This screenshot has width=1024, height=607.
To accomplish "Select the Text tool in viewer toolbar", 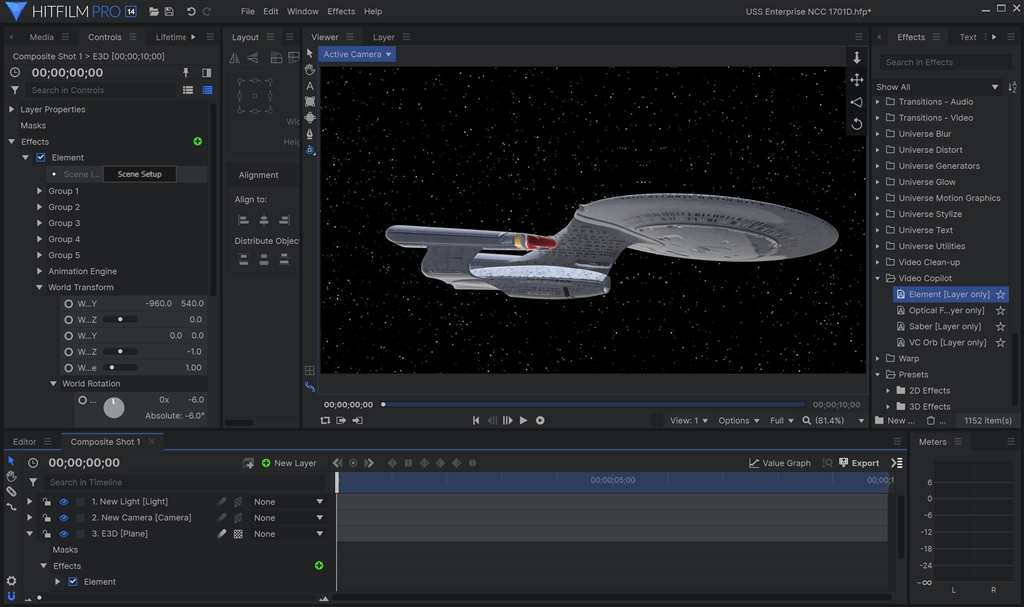I will (310, 86).
